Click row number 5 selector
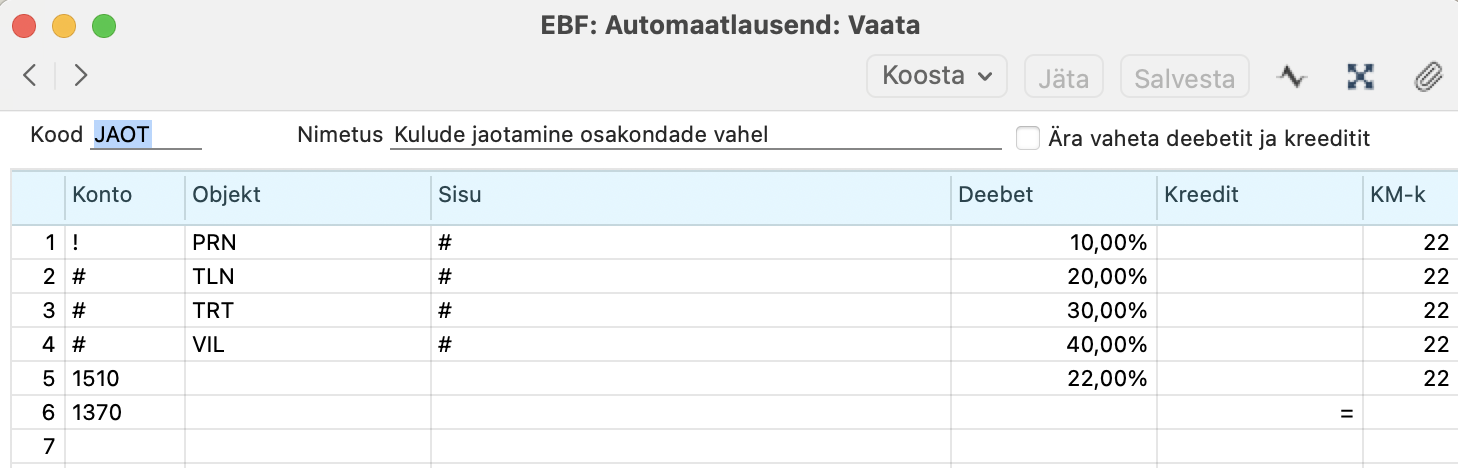 [40, 378]
